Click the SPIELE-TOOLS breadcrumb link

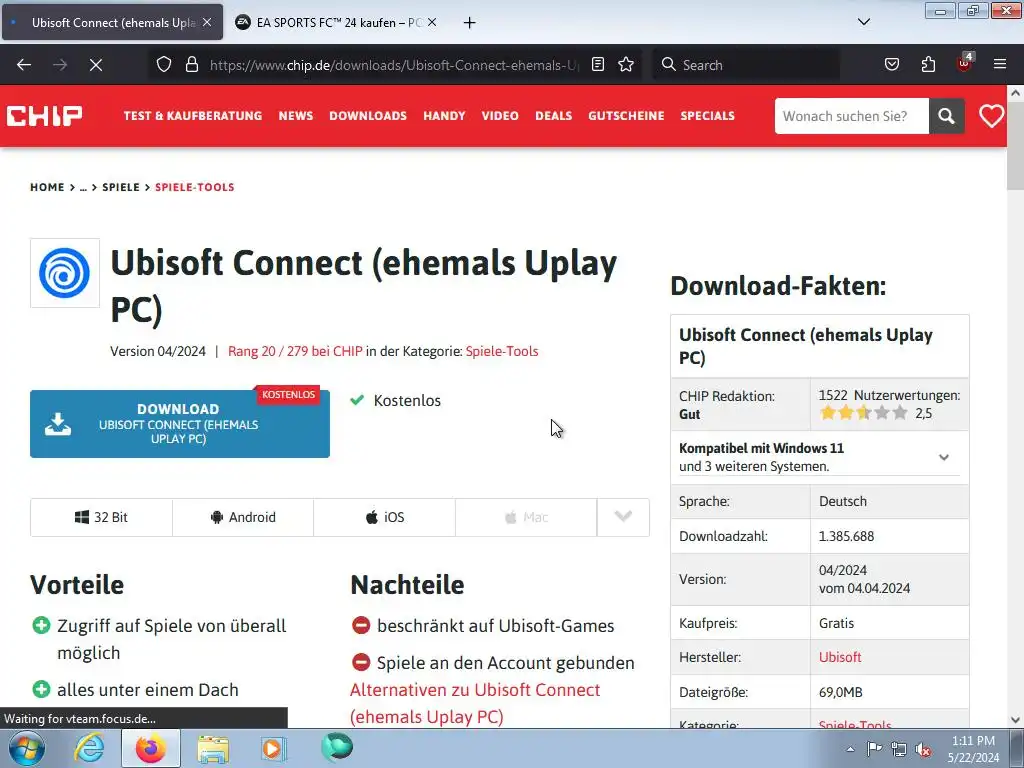tap(195, 187)
